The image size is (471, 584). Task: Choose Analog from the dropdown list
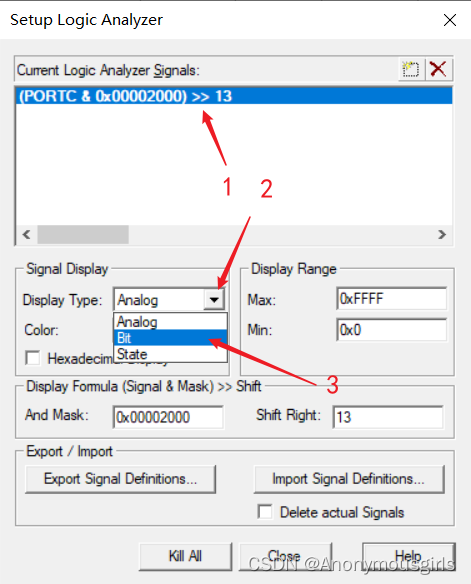(x=170, y=321)
